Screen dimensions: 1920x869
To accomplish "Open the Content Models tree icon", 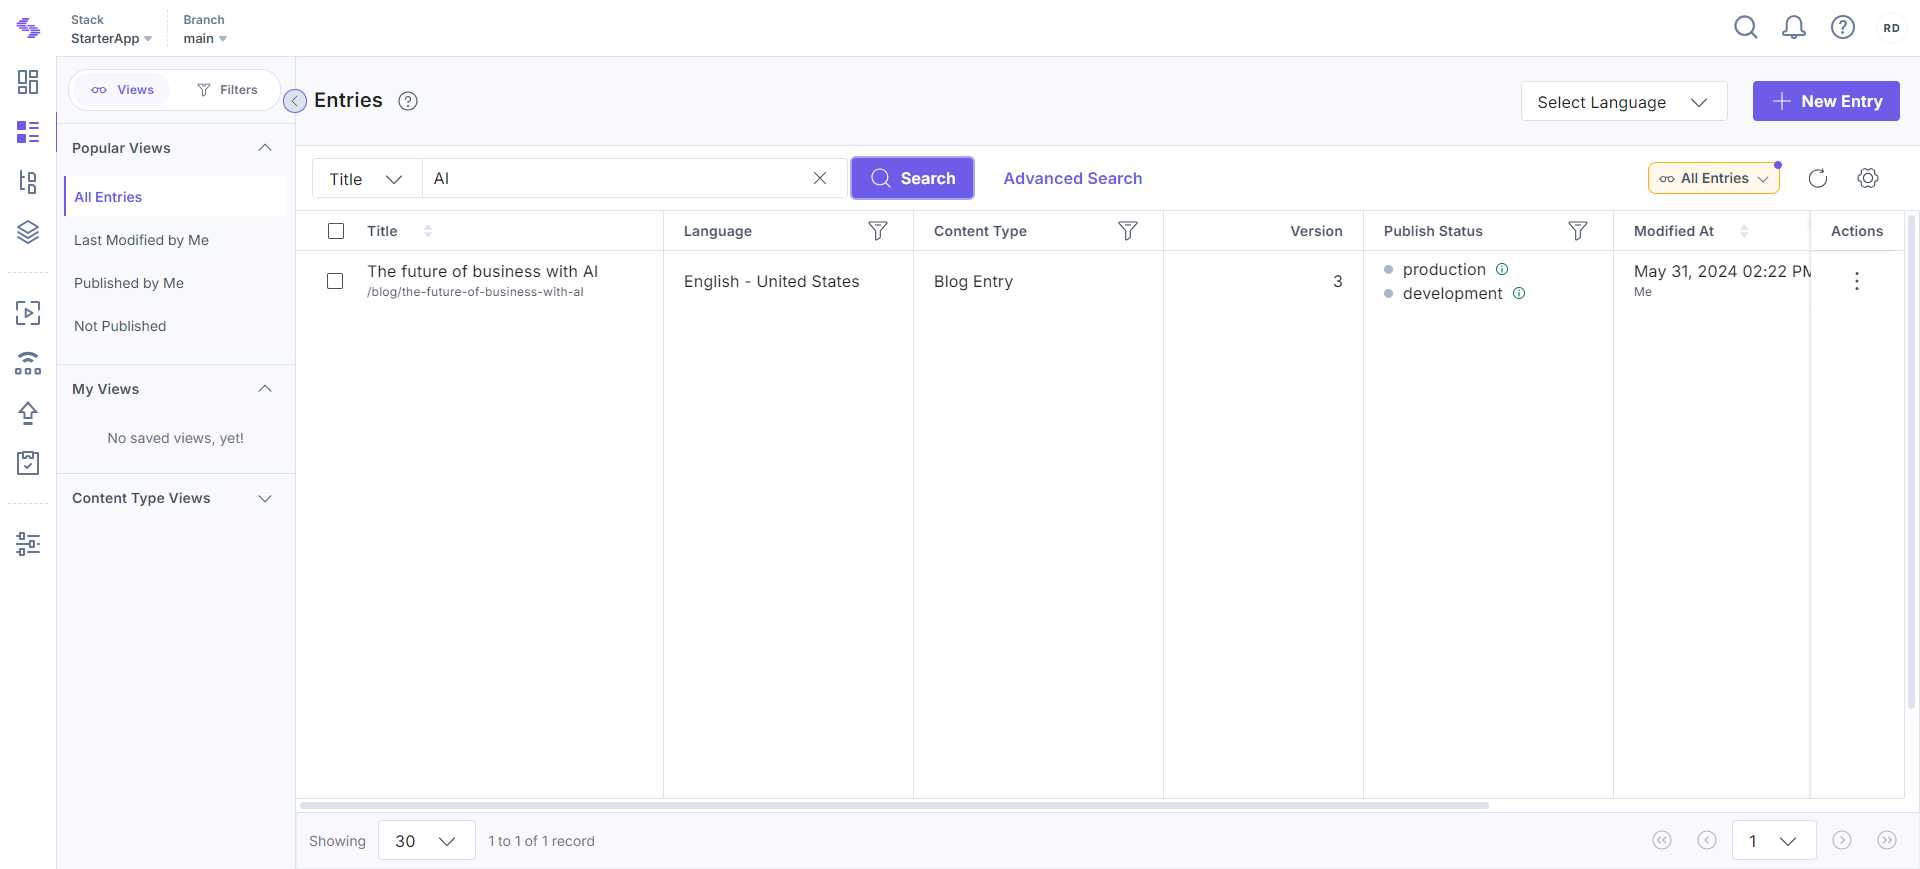I will (28, 182).
